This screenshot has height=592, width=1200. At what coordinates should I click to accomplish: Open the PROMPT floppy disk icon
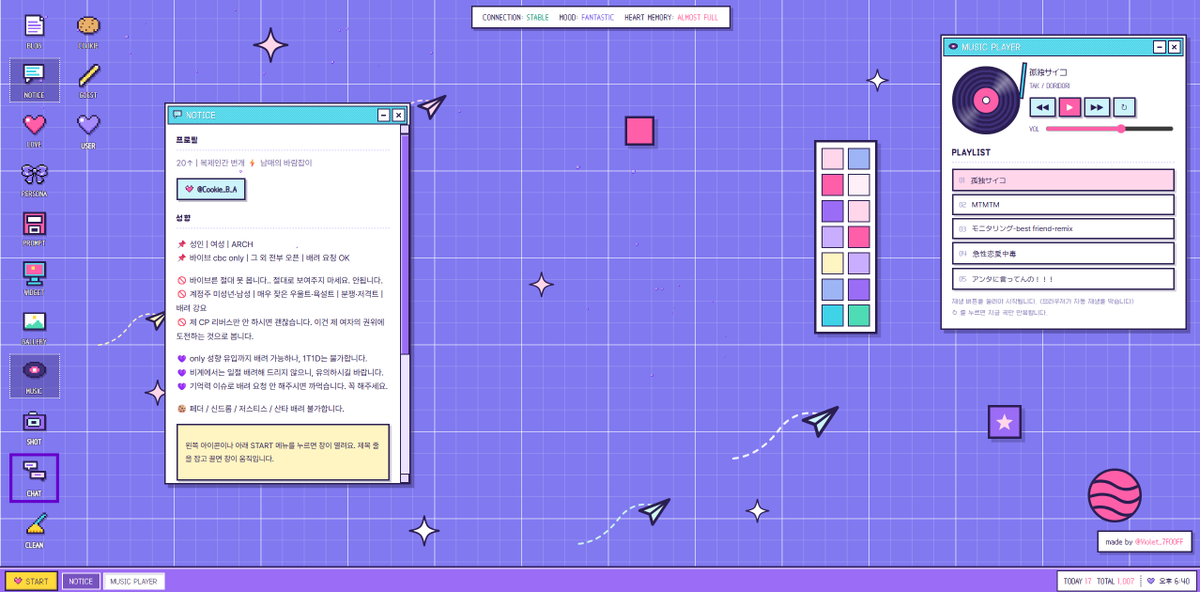(34, 227)
